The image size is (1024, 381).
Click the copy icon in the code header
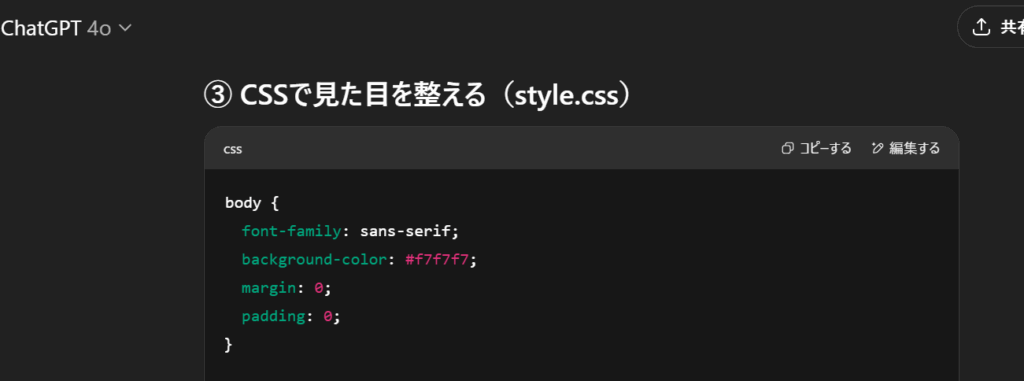tap(788, 148)
